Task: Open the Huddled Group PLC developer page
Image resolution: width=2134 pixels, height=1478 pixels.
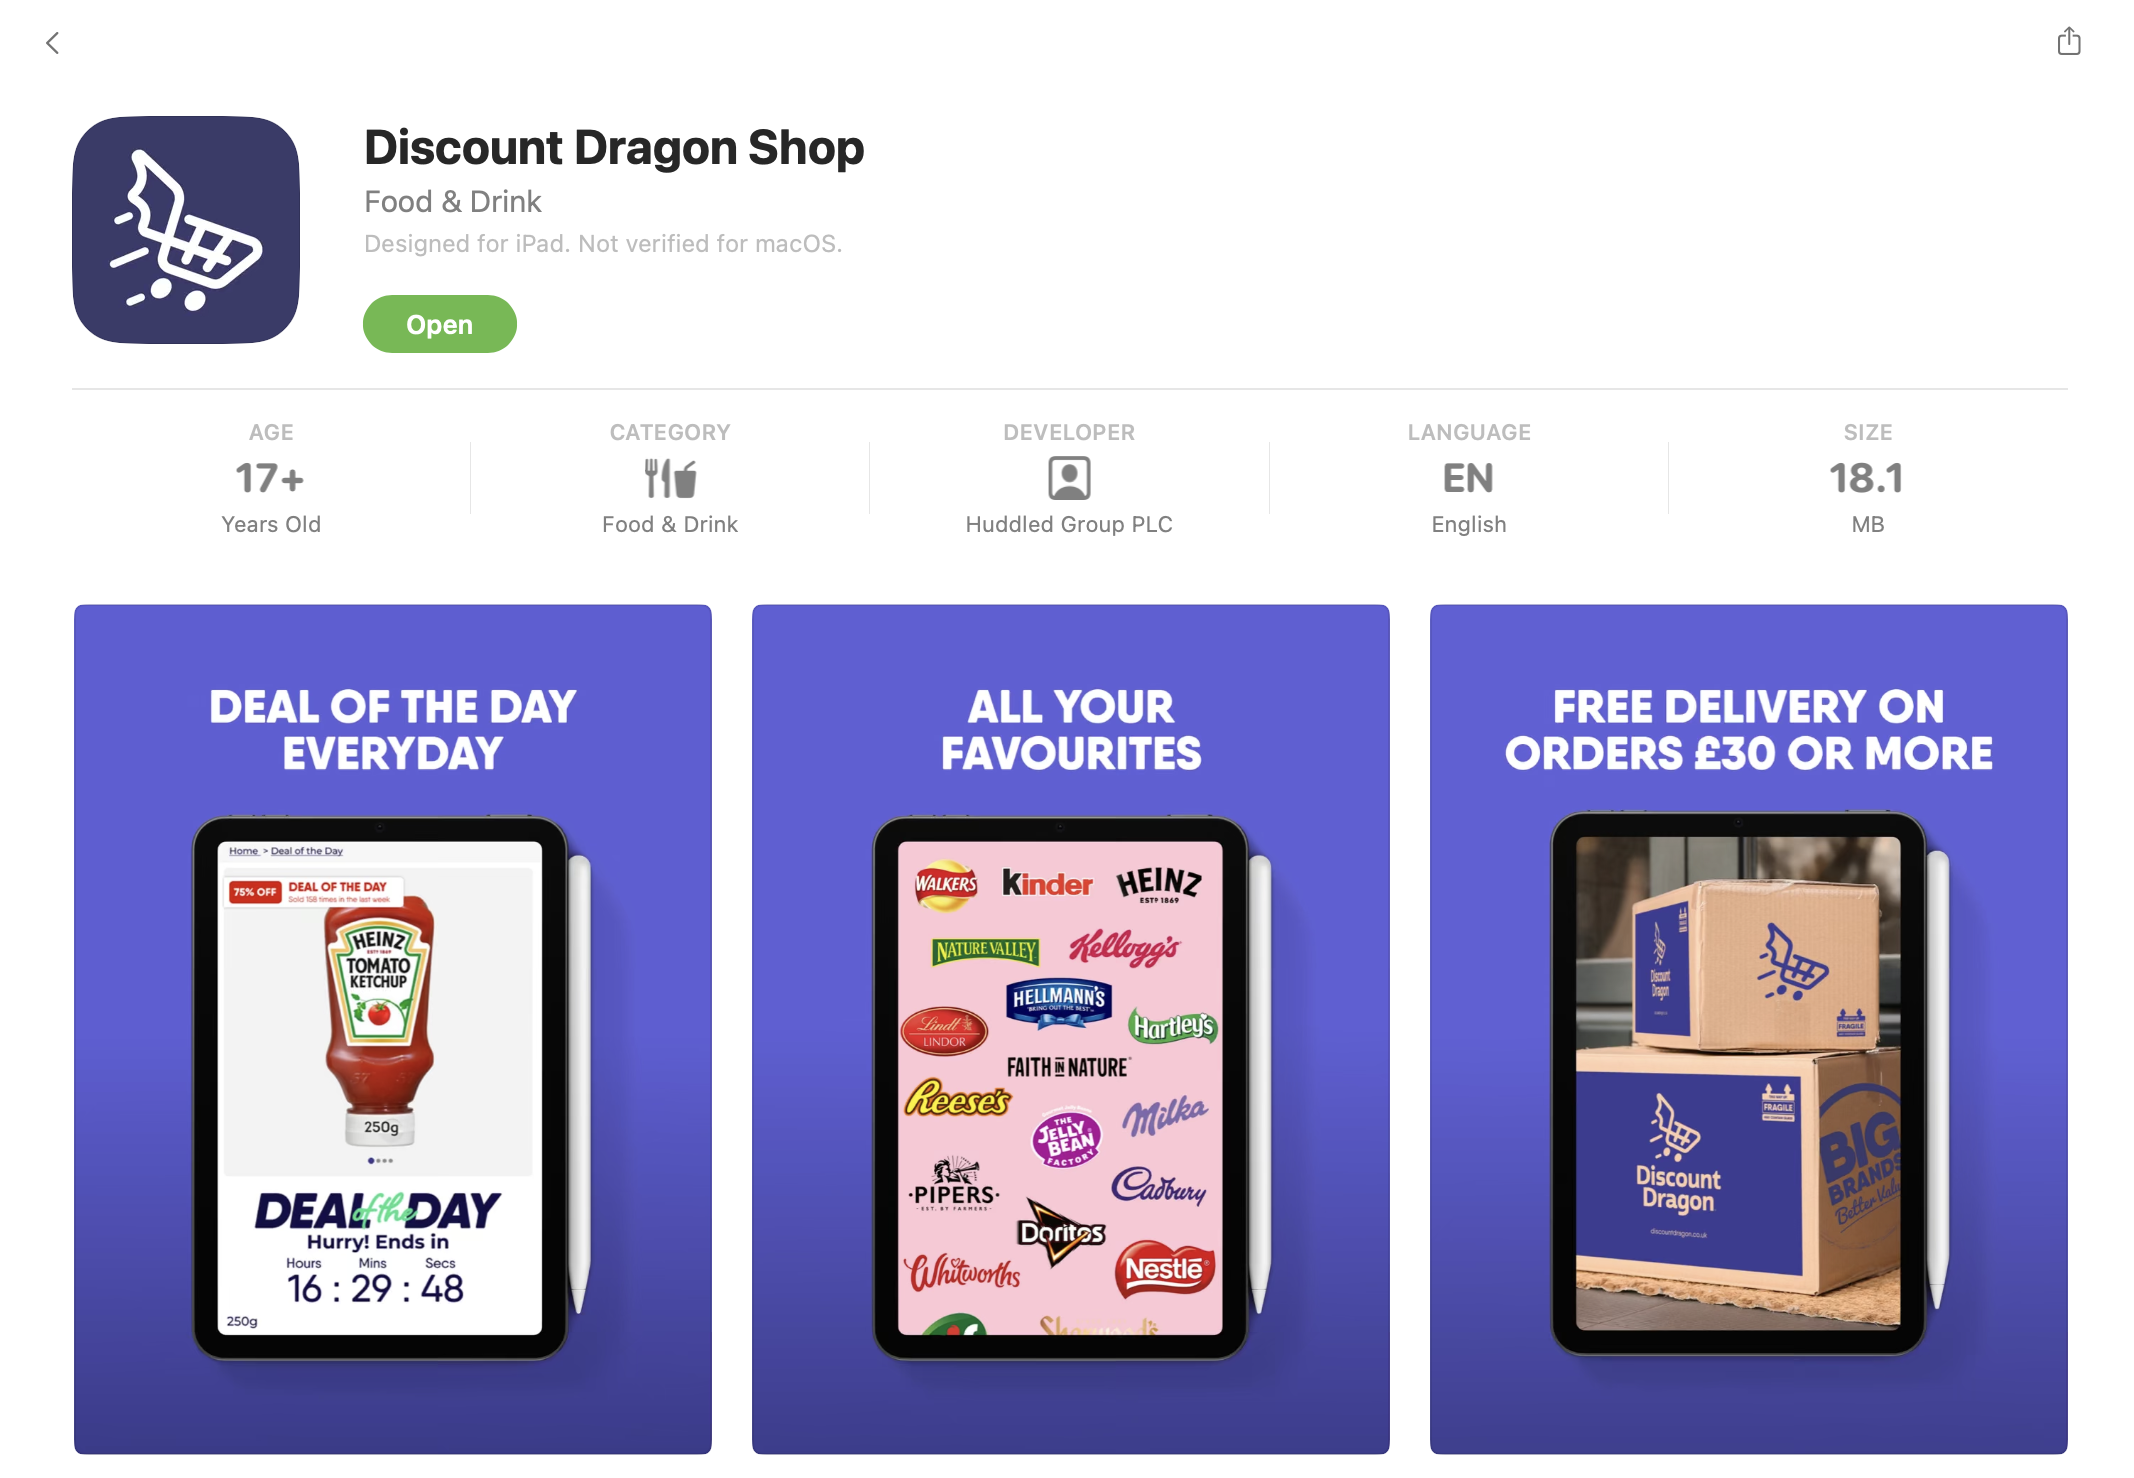Action: click(x=1069, y=524)
